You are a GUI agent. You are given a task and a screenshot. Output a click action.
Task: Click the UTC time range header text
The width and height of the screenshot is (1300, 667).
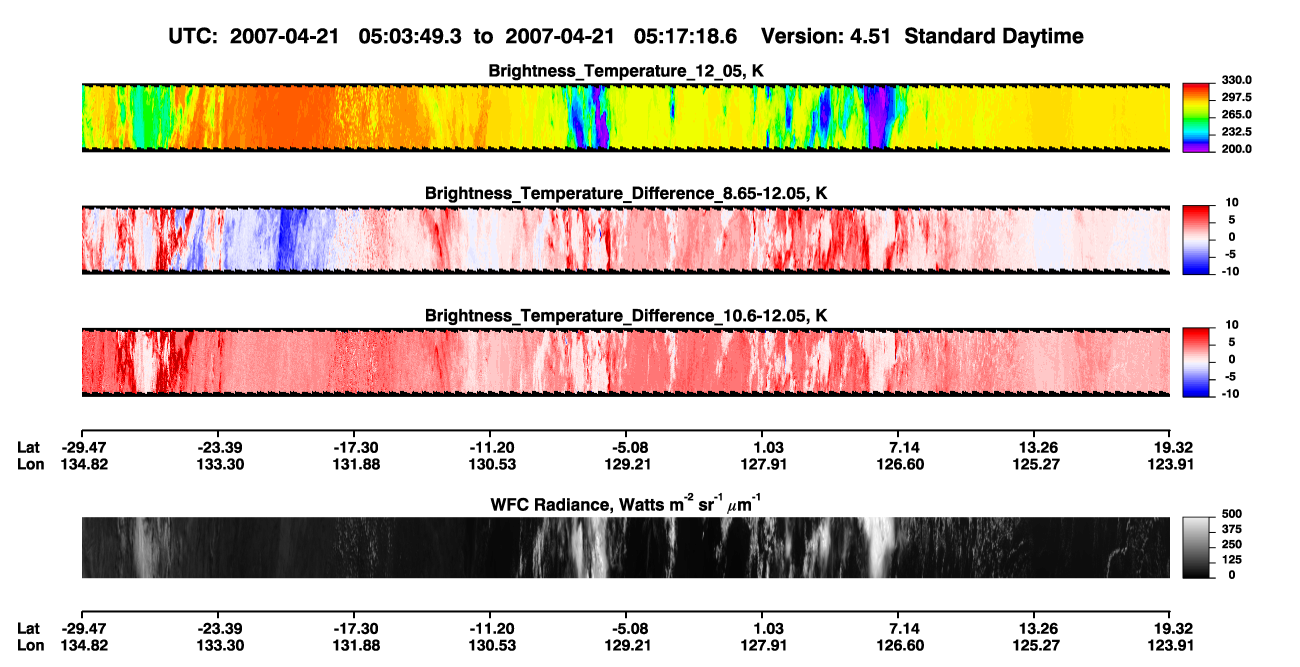point(455,37)
